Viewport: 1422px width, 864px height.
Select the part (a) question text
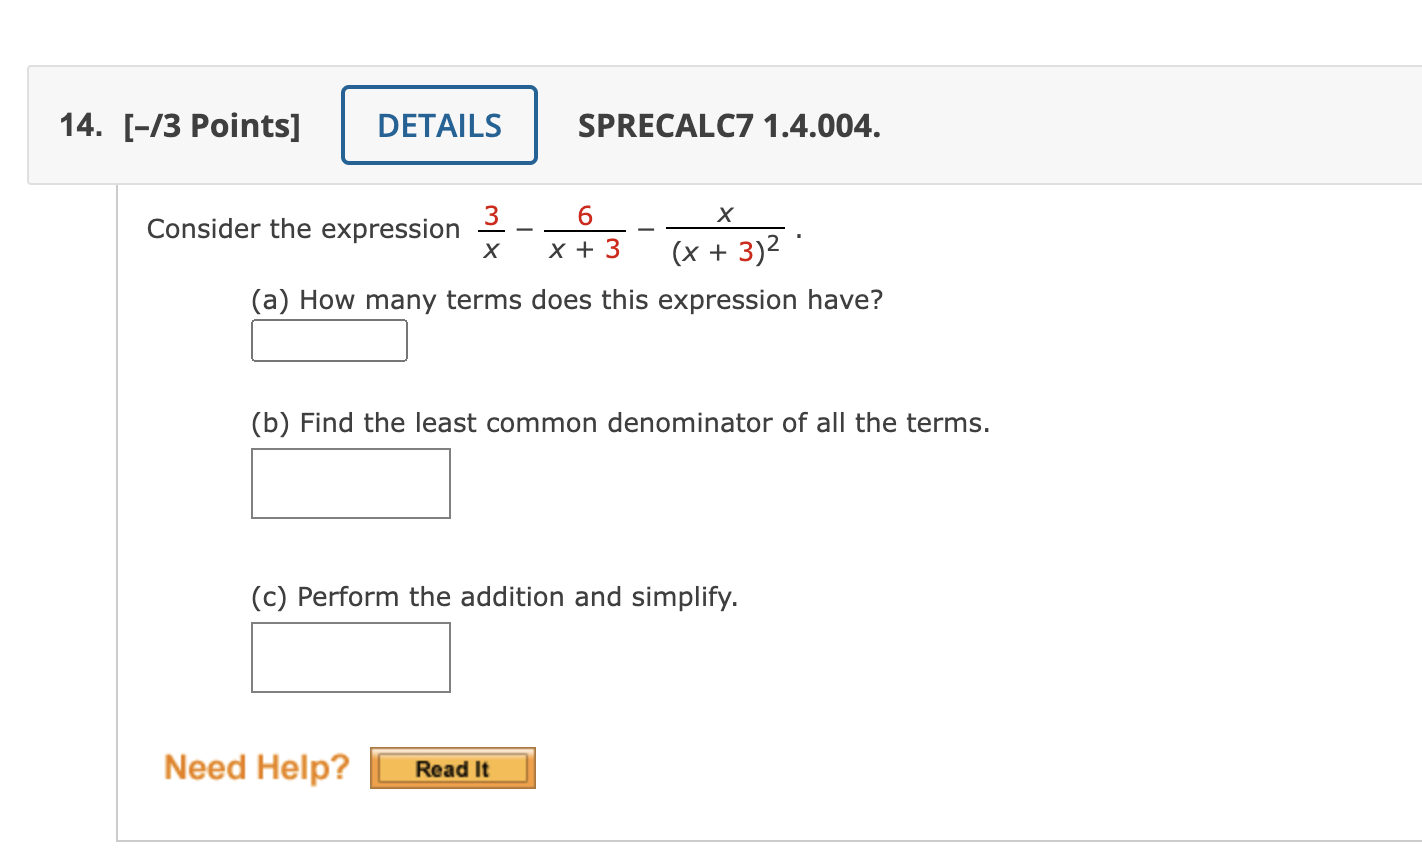566,299
